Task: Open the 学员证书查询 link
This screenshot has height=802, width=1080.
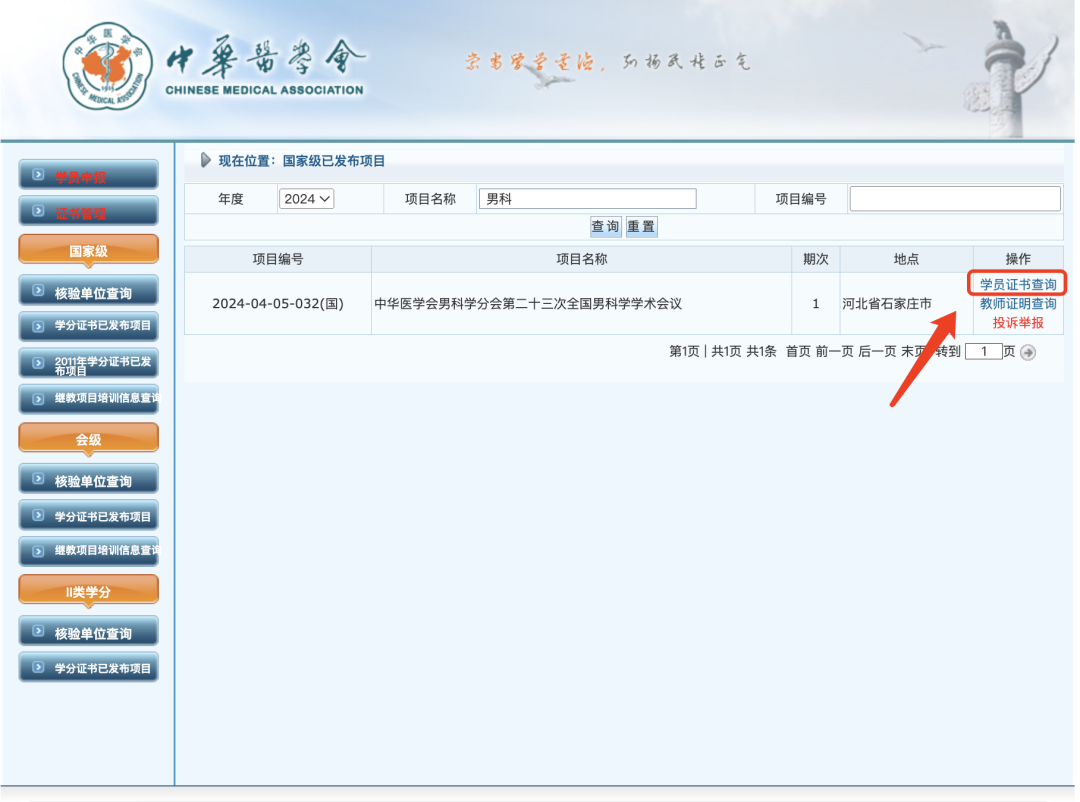Action: (x=1018, y=284)
